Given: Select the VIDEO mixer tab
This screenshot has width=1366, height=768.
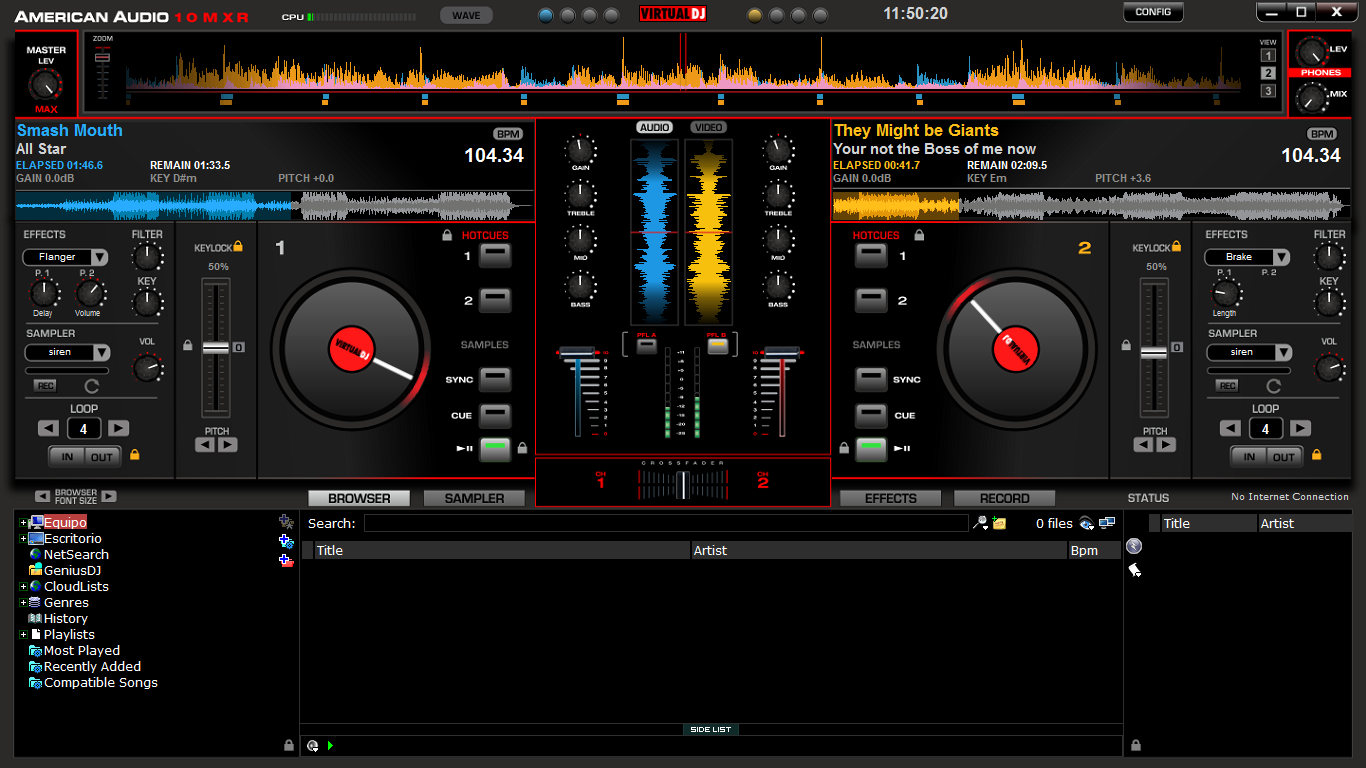Looking at the screenshot, I should (709, 127).
